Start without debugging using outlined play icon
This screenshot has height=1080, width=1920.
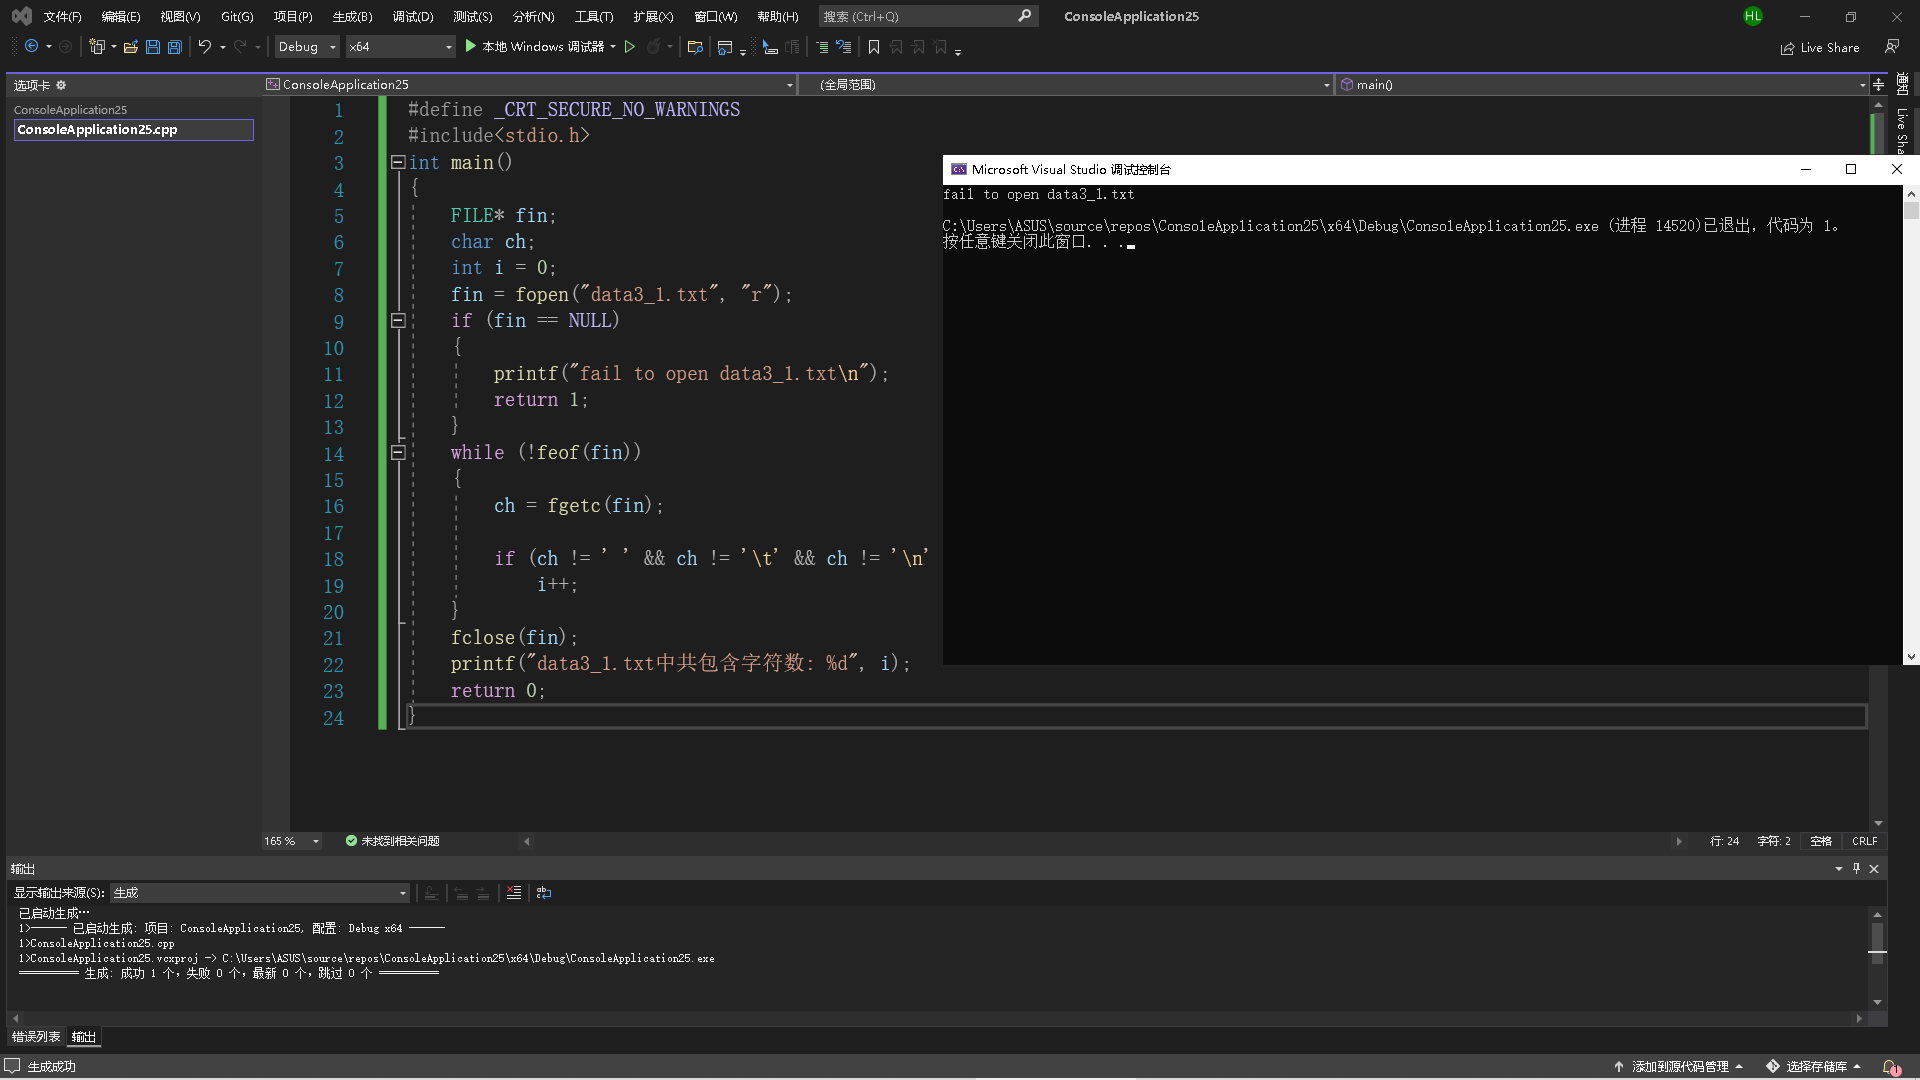(x=630, y=47)
